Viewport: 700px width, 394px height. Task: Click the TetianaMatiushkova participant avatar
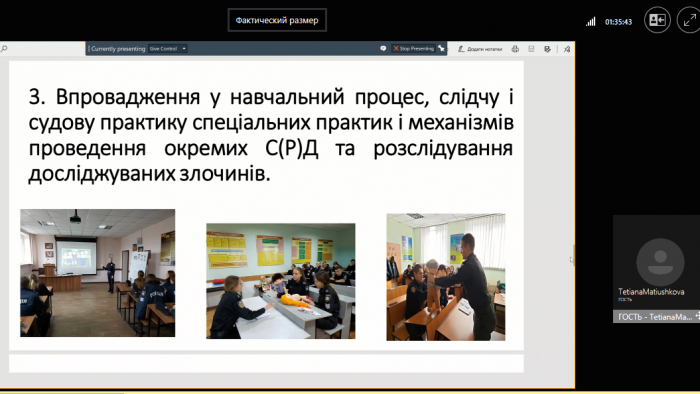660,262
